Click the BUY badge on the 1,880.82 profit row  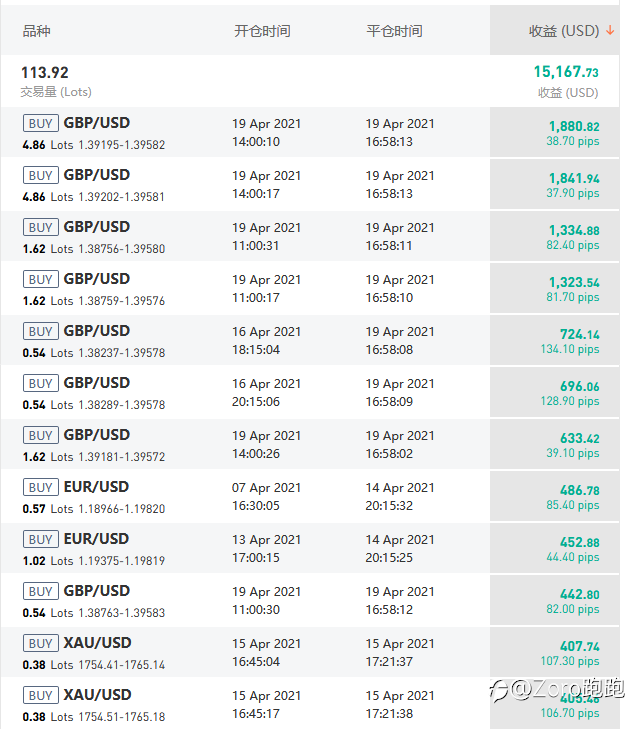point(41,123)
